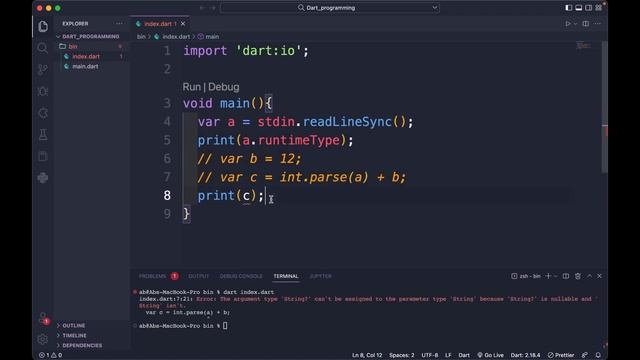This screenshot has width=640, height=360.
Task: Kill the terminal with trash icon
Action: pyautogui.click(x=578, y=276)
